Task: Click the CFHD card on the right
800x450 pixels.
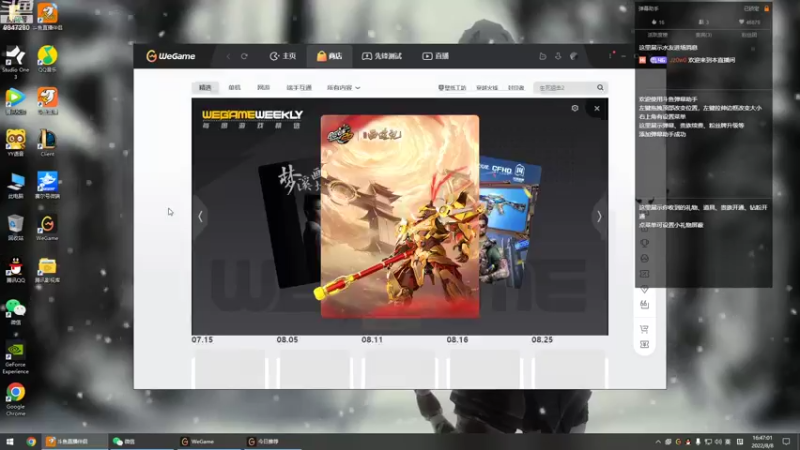Action: (x=510, y=222)
